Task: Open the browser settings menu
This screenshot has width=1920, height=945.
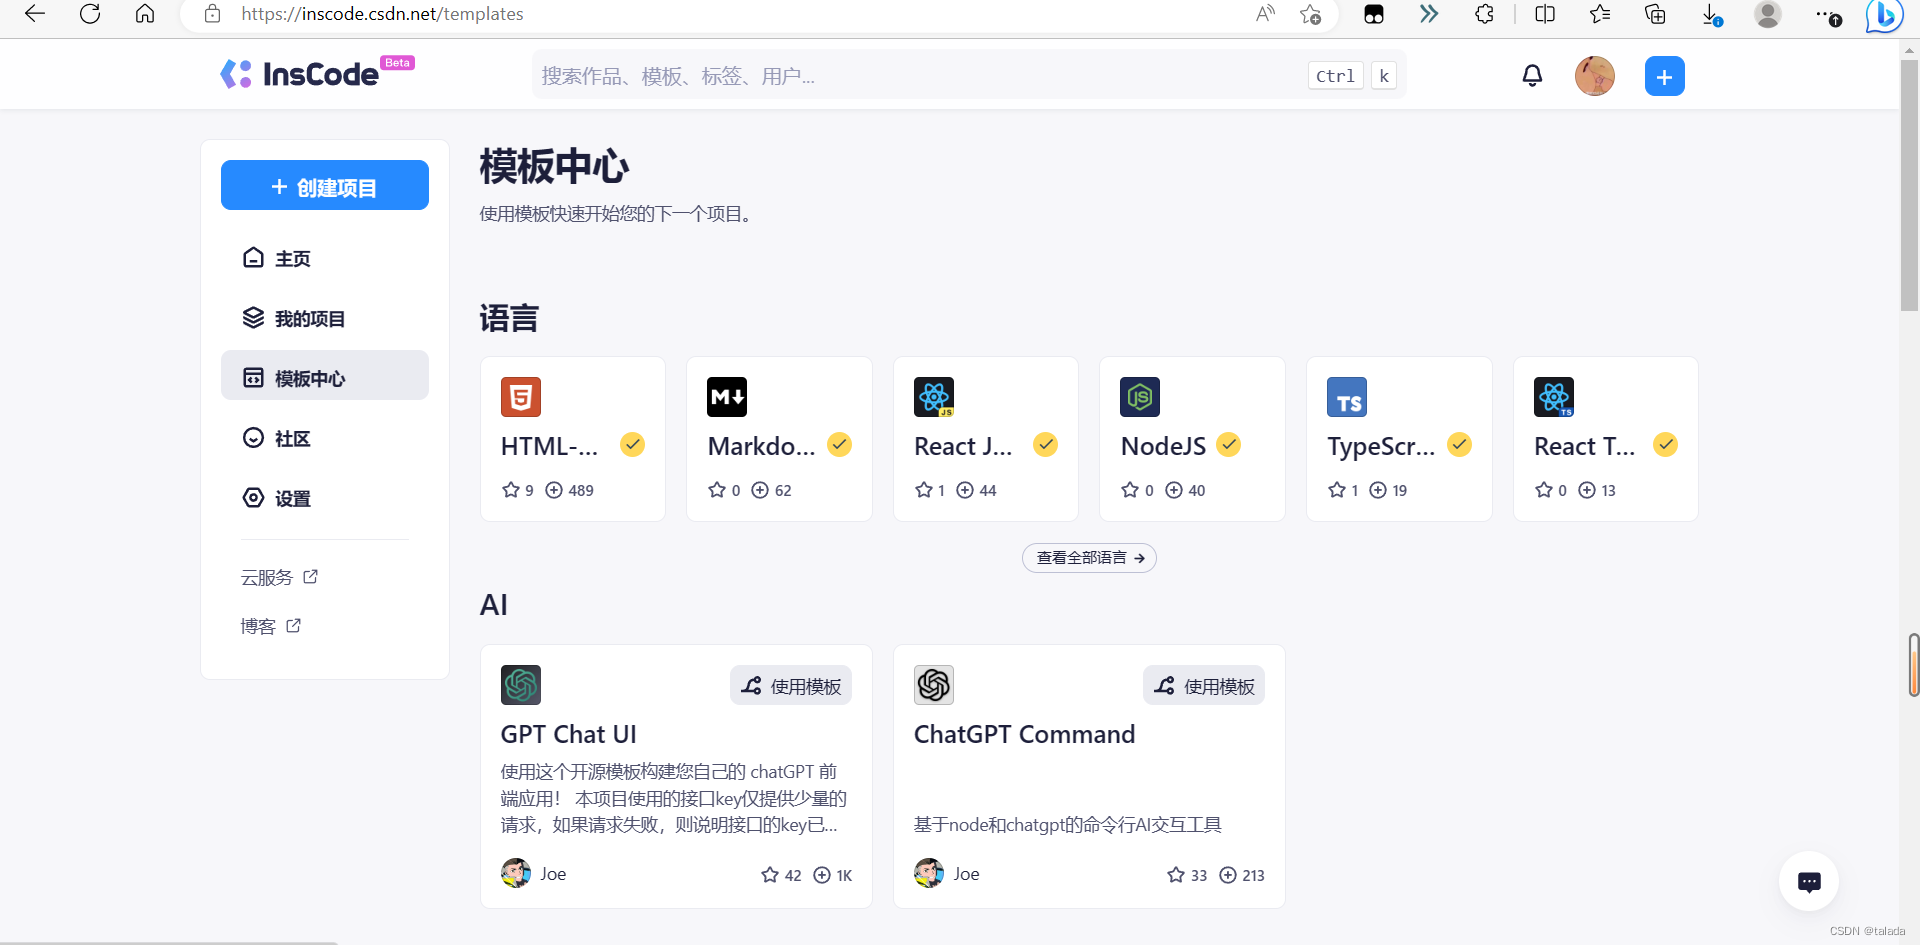Action: point(1827,16)
